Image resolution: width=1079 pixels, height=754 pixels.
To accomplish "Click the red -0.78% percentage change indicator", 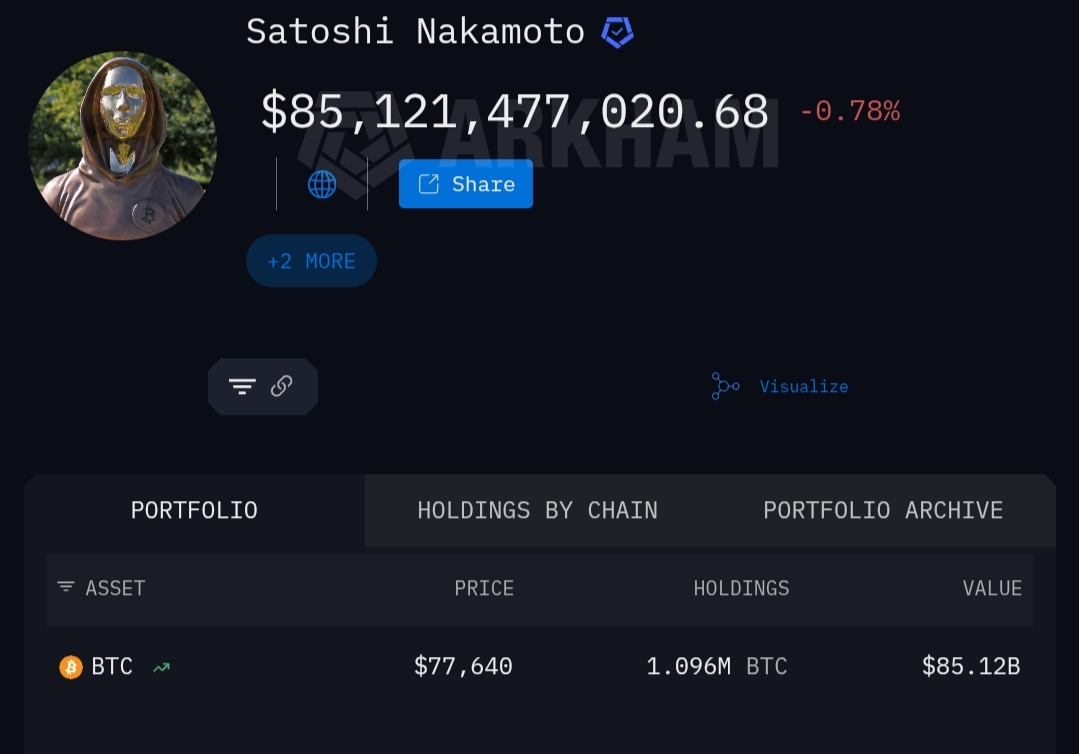I will (850, 110).
